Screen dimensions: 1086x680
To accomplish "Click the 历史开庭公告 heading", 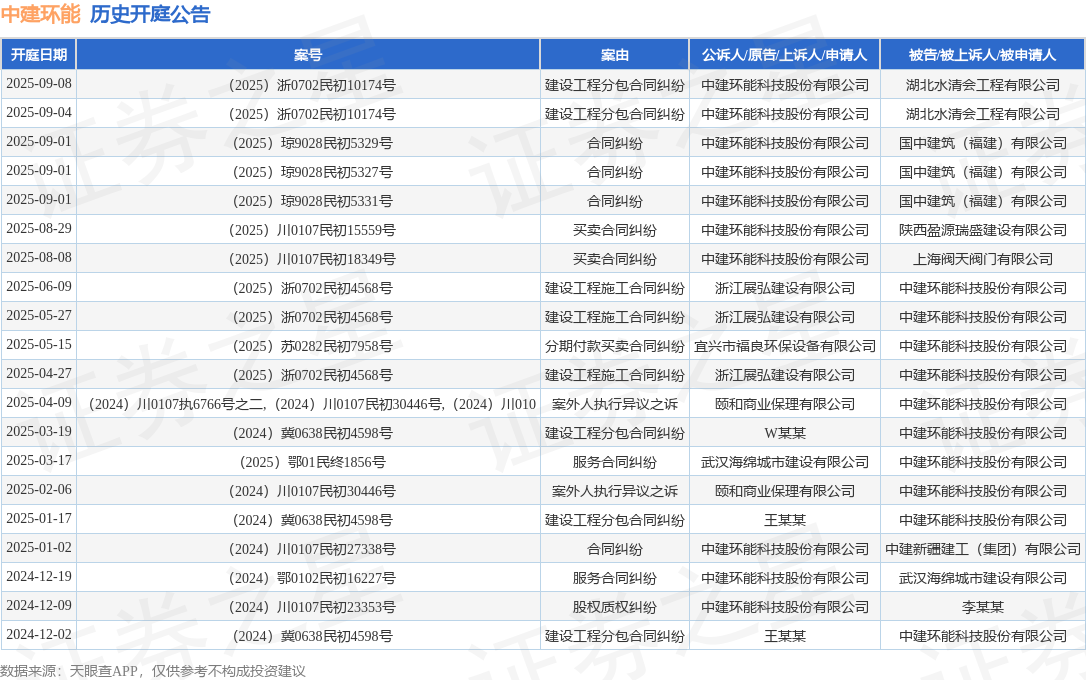I will [x=150, y=14].
